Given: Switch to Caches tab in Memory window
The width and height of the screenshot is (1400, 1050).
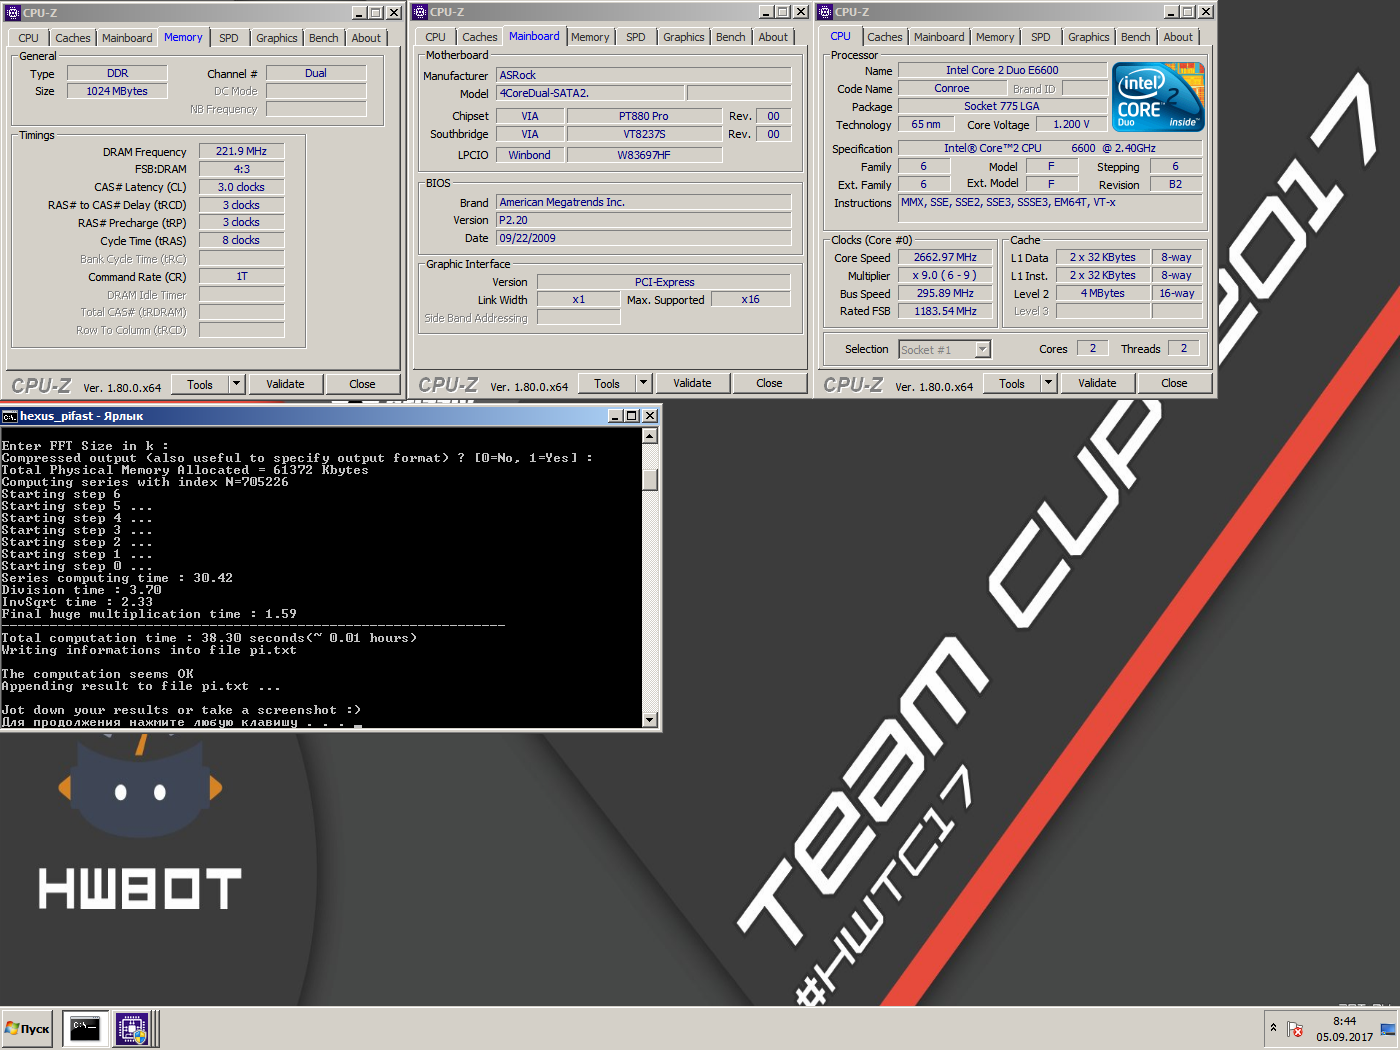Looking at the screenshot, I should pyautogui.click(x=73, y=38).
